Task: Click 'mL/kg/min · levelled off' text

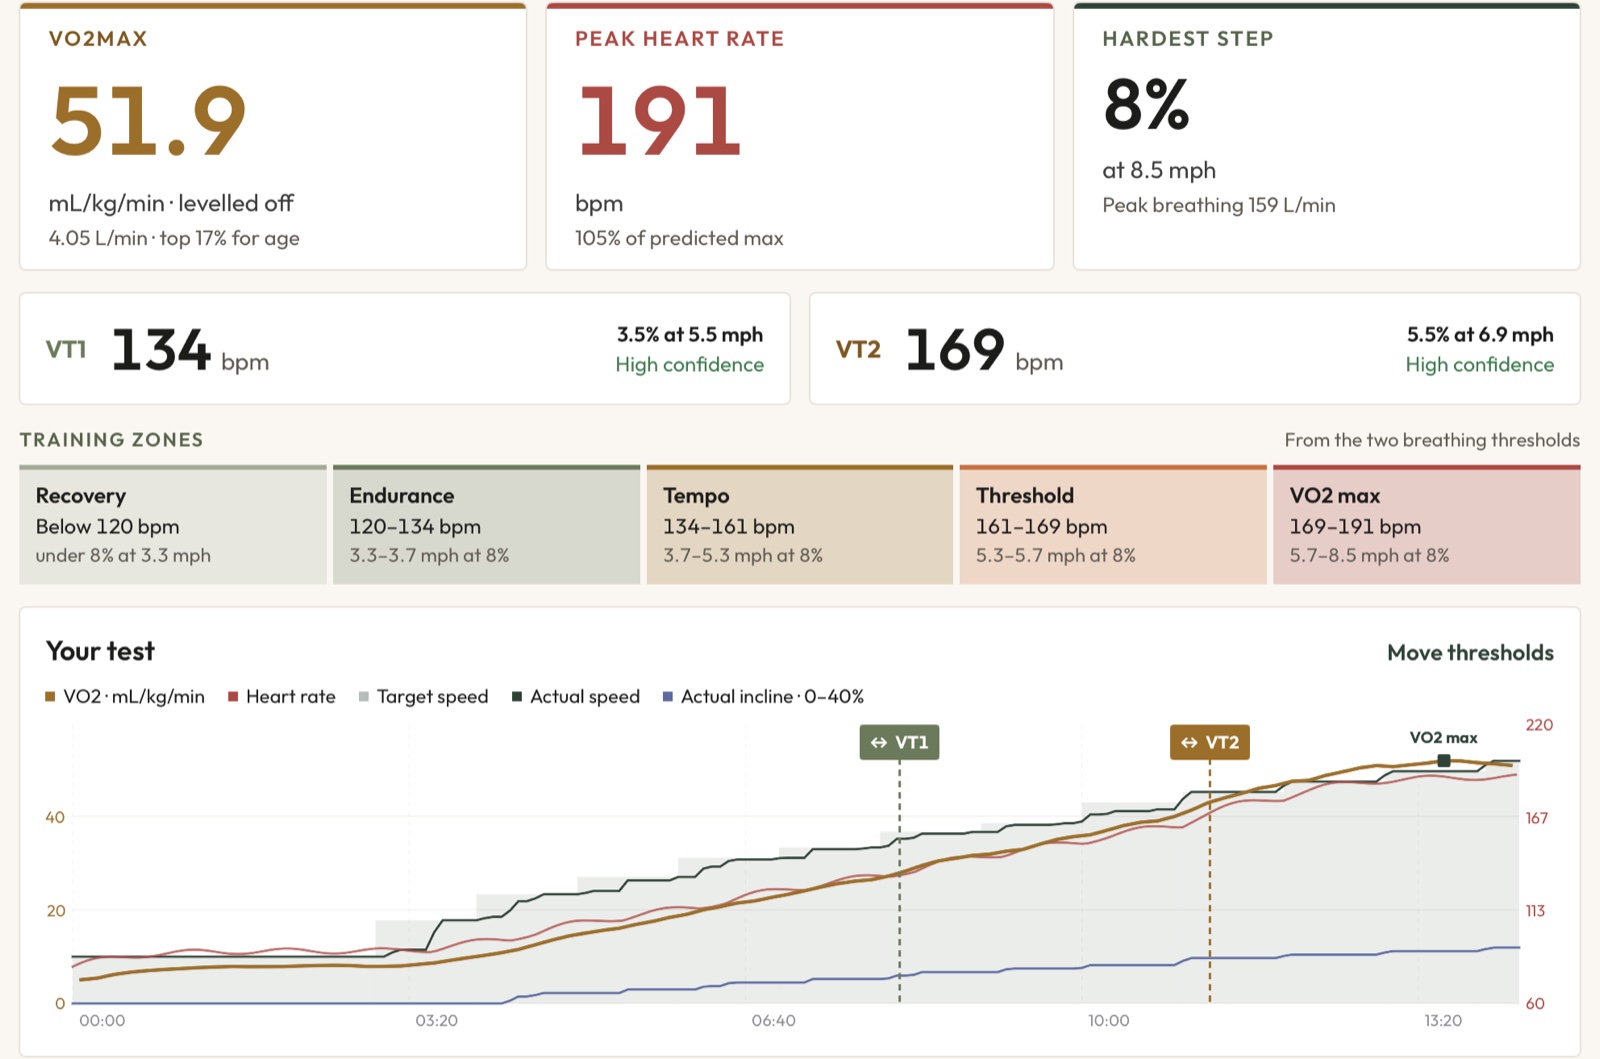Action: point(171,203)
